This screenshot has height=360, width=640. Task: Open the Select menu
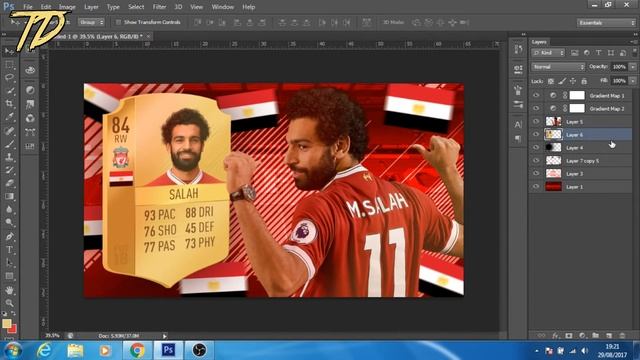pyautogui.click(x=136, y=7)
